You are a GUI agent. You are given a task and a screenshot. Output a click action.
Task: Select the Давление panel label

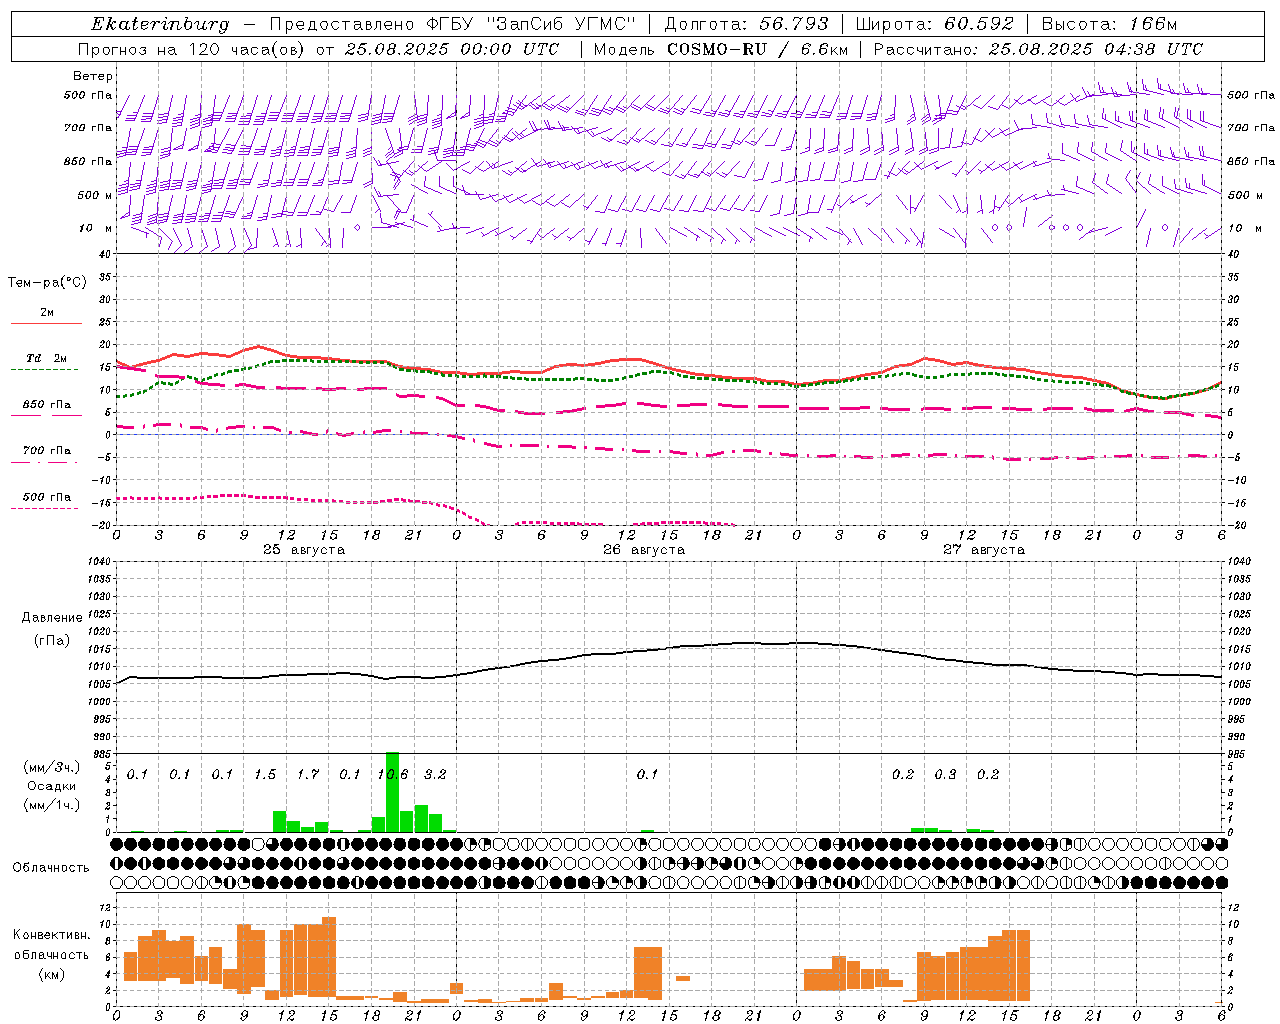[52, 618]
